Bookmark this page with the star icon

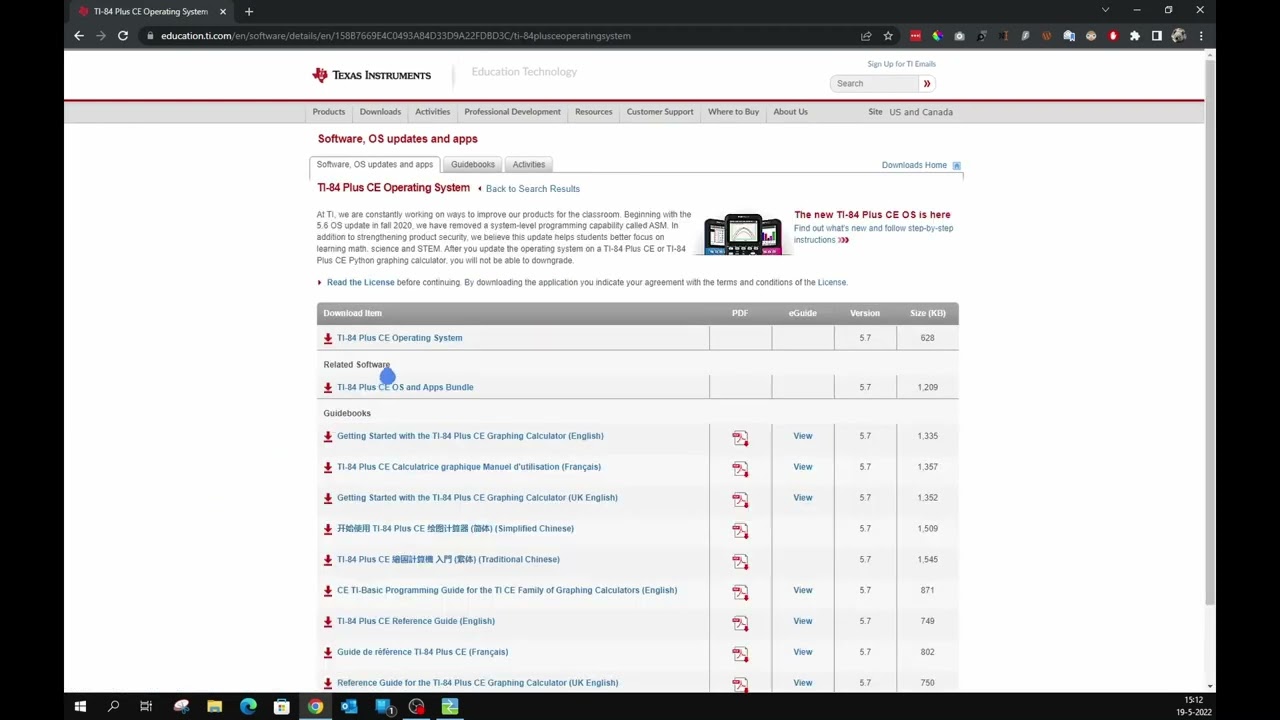click(x=887, y=36)
